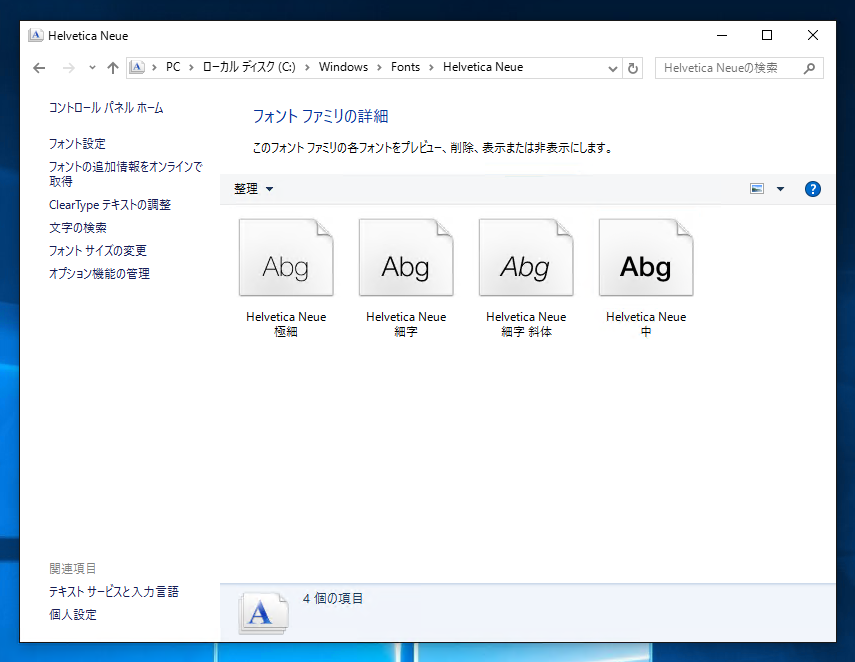Open オプション機能の管理 link
The height and width of the screenshot is (662, 855).
(99, 274)
